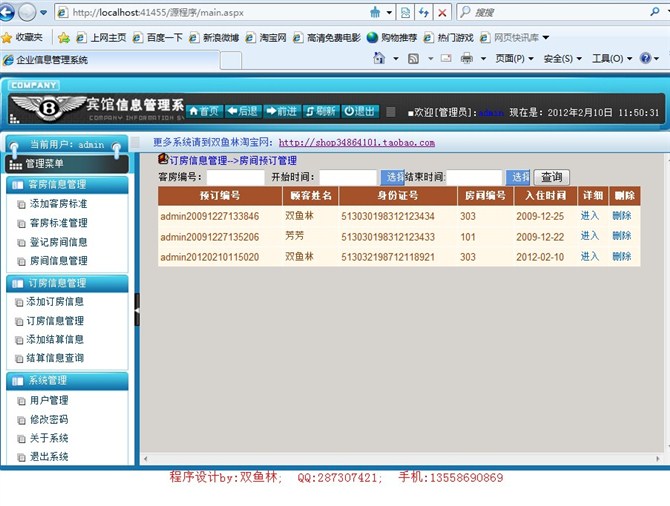Viewport: 670px width, 506px height.
Task: Click 进入 for booking admin20091227133846
Action: coord(590,216)
